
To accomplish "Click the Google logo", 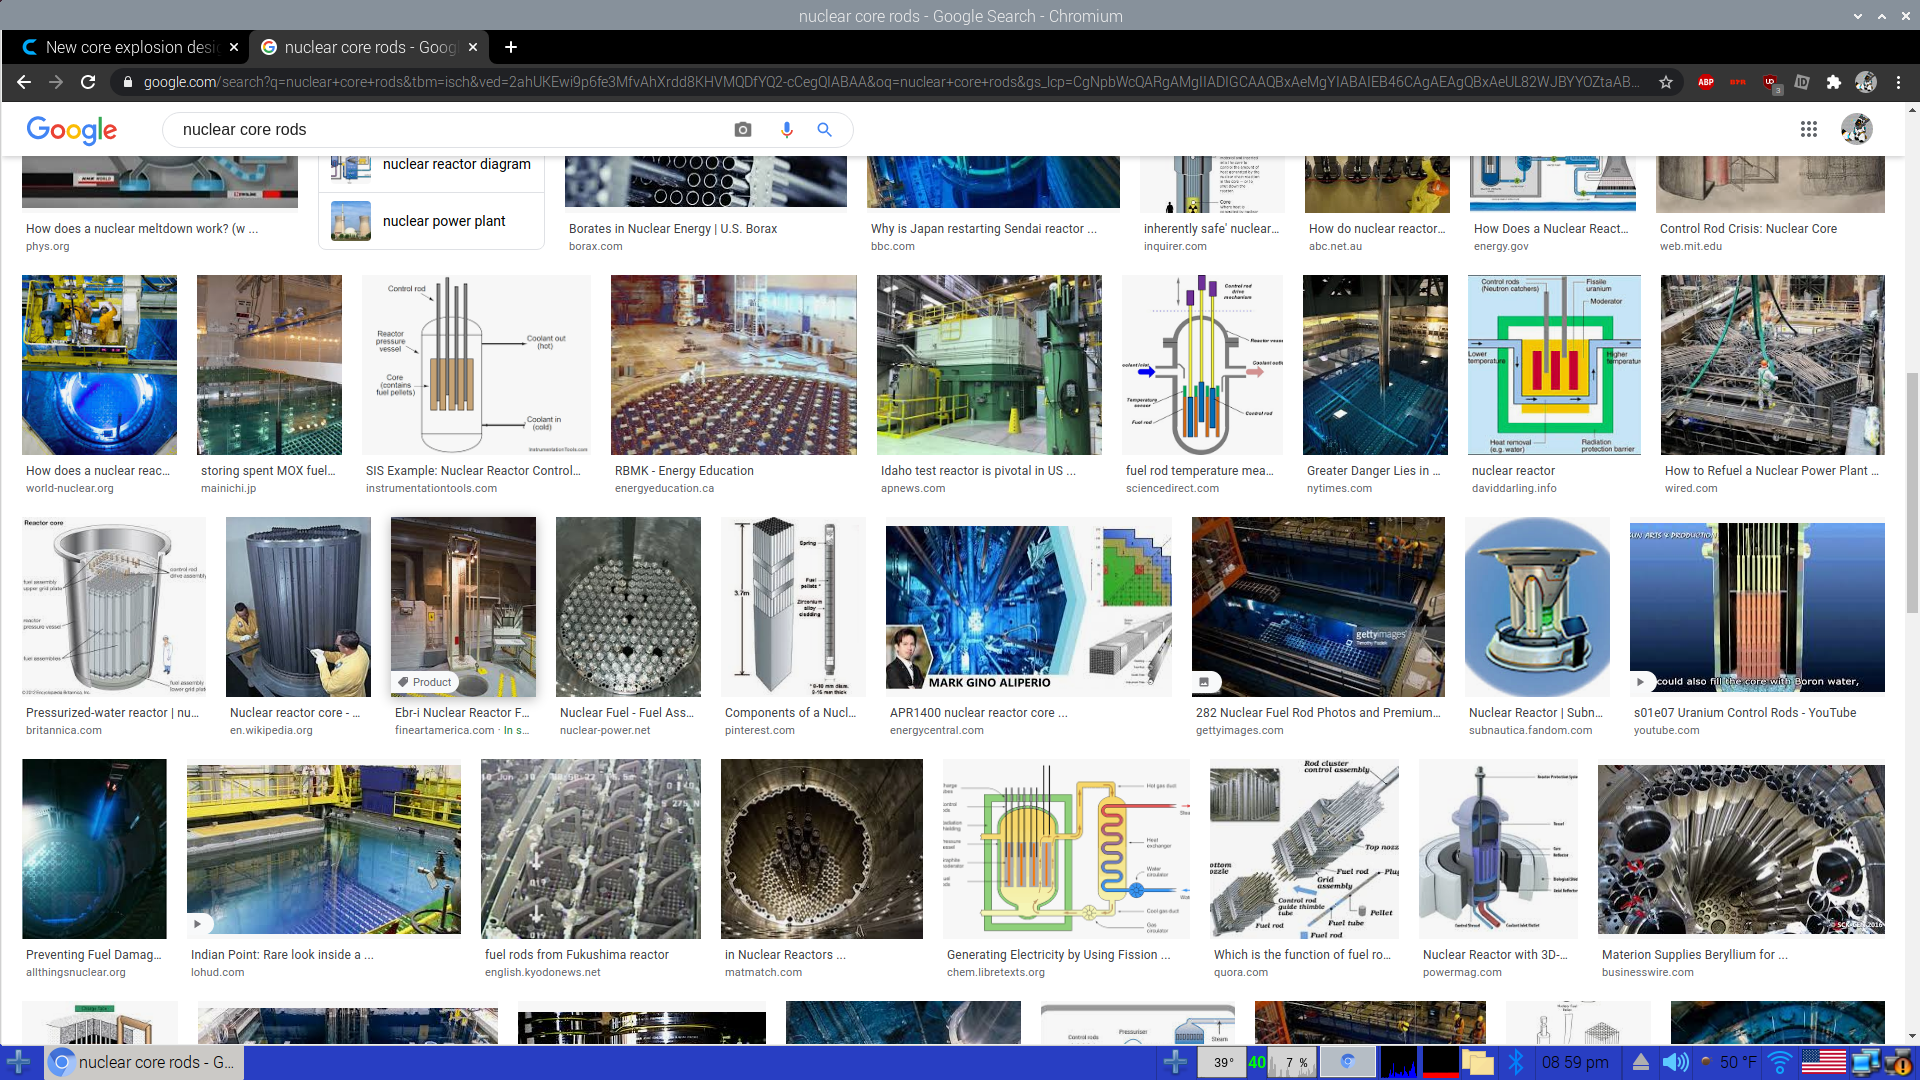I will click(71, 130).
